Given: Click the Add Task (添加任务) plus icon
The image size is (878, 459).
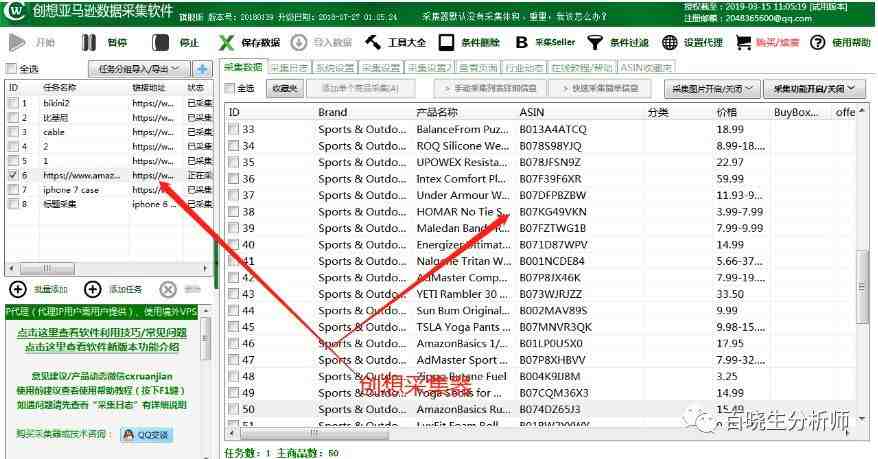Looking at the screenshot, I should click(92, 289).
